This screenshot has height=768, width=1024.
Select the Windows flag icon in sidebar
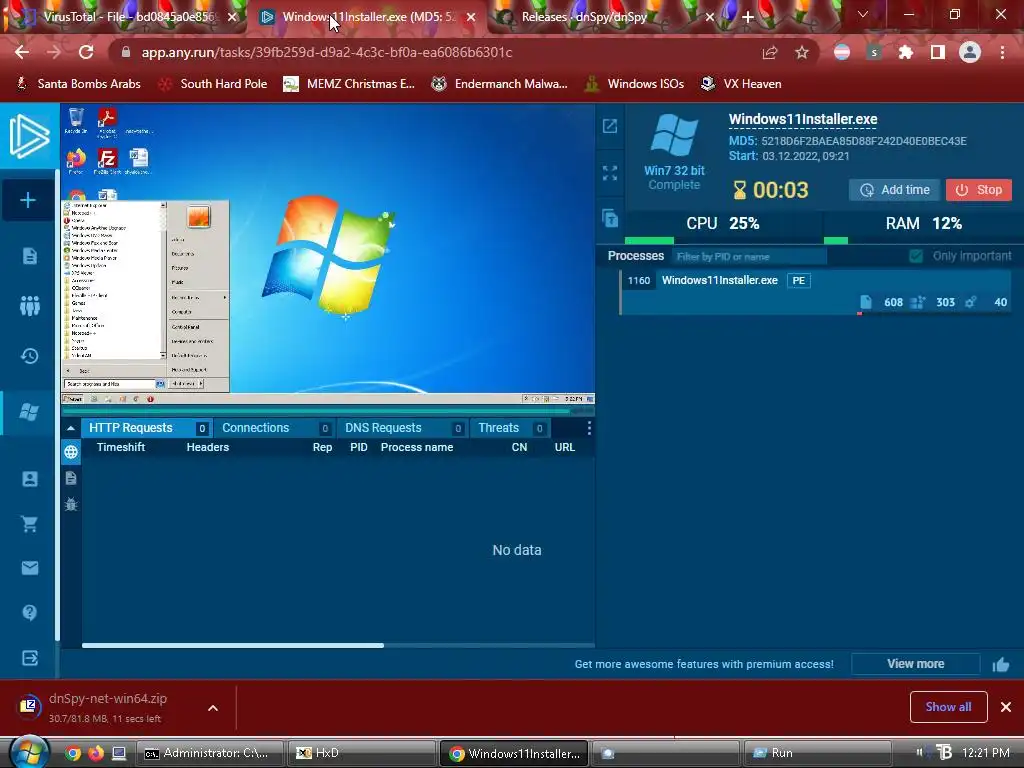pos(29,412)
